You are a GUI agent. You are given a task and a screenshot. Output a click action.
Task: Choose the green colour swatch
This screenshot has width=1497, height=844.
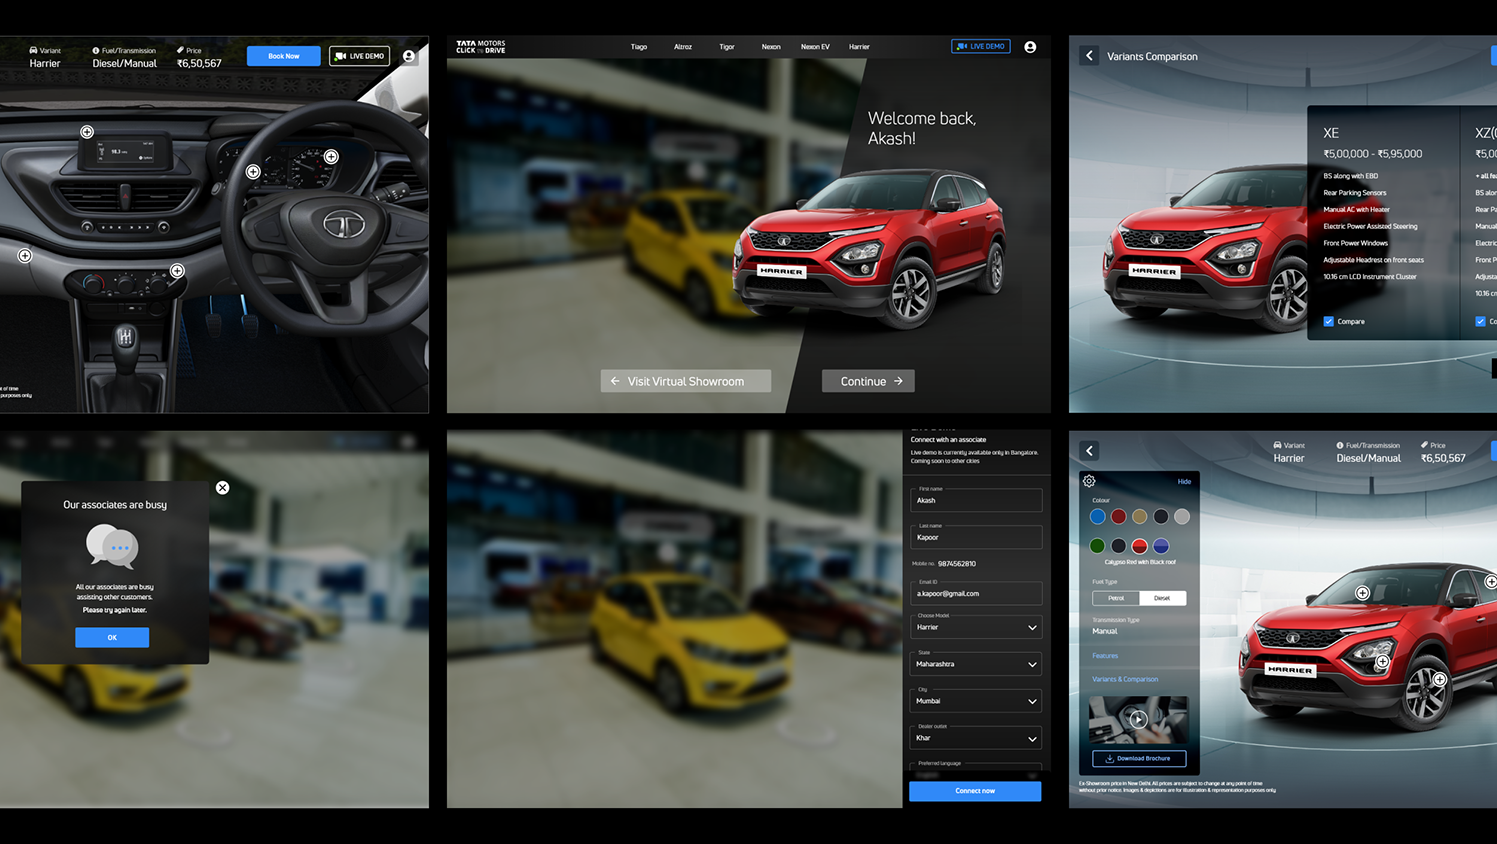[x=1097, y=546]
